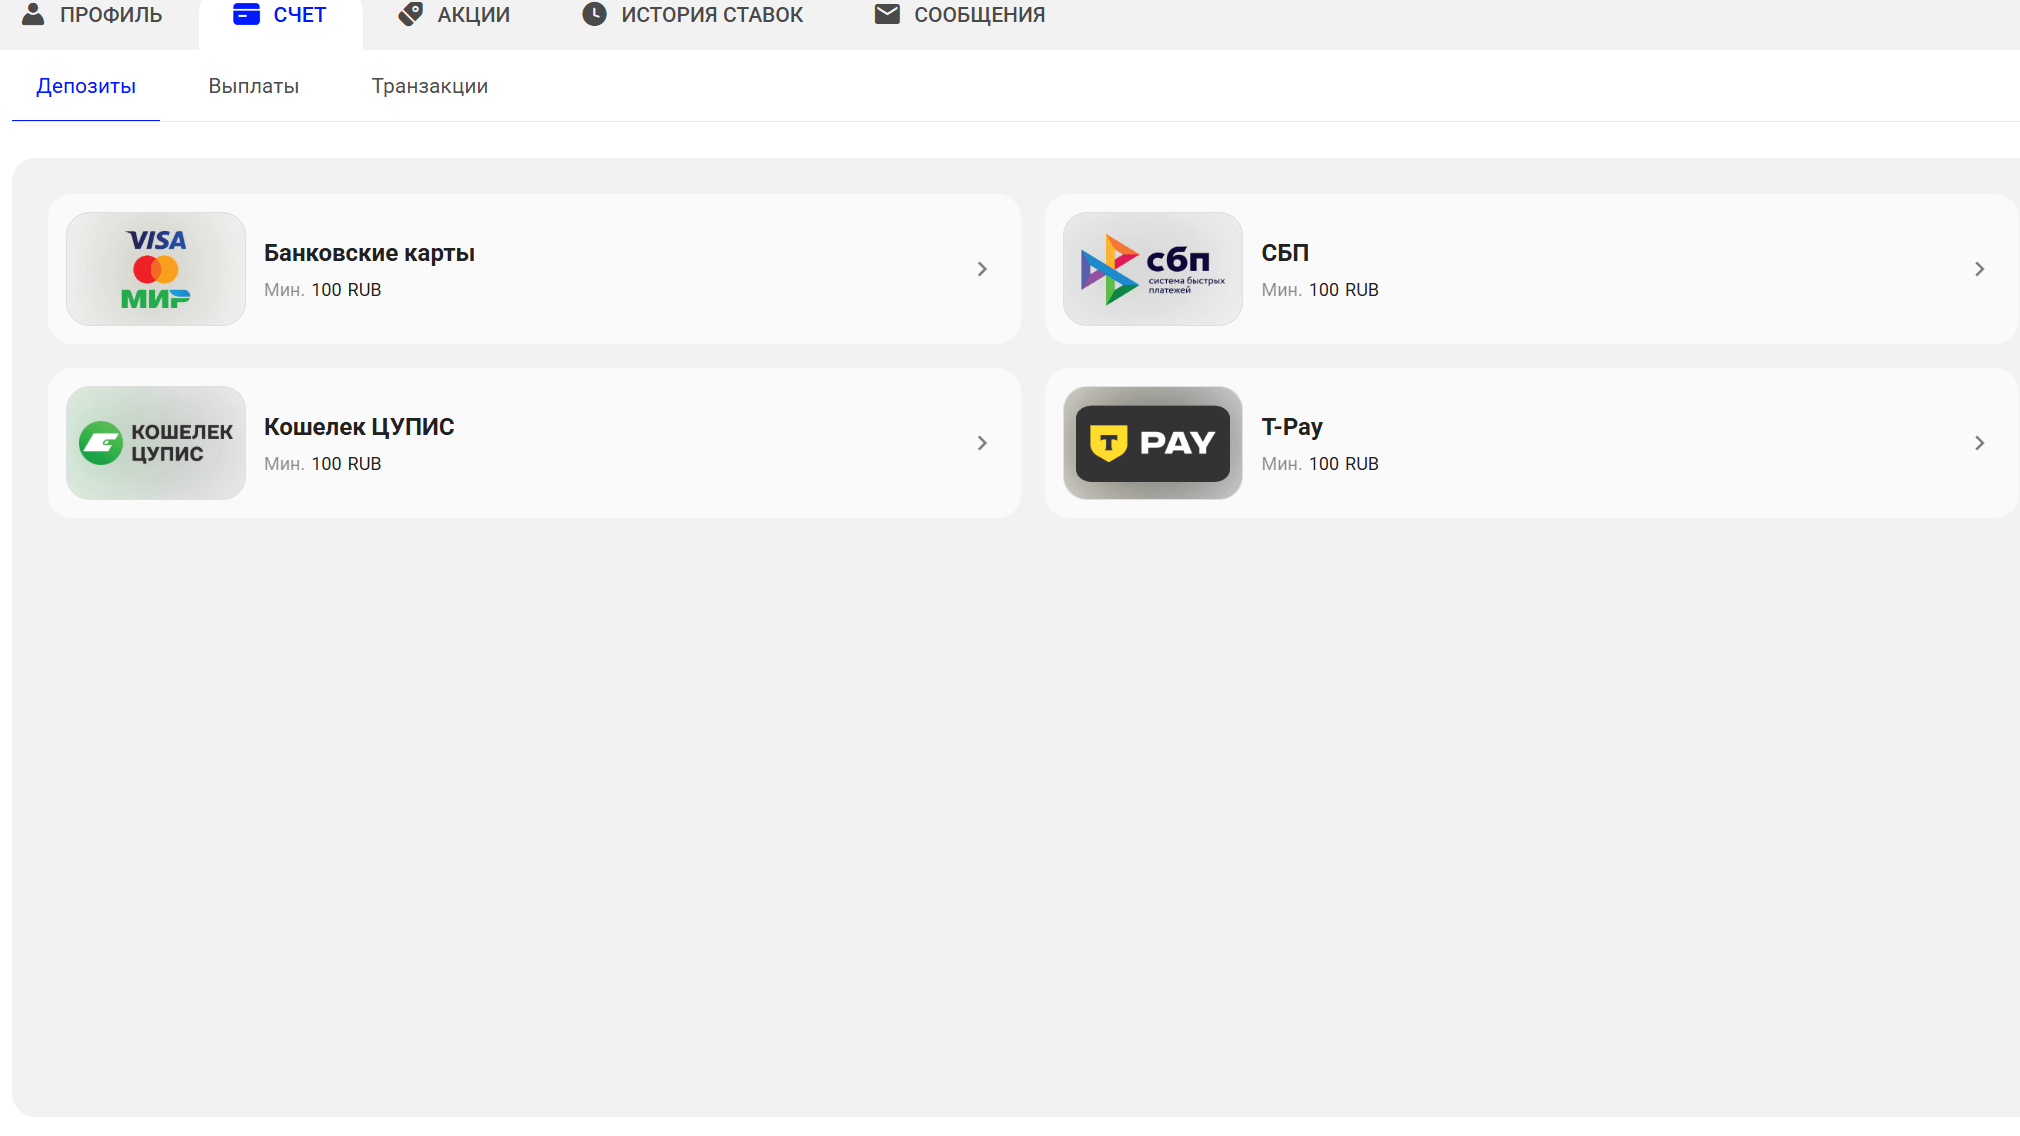Click the envelope icon for messages
The width and height of the screenshot is (2020, 1136).
coord(887,14)
